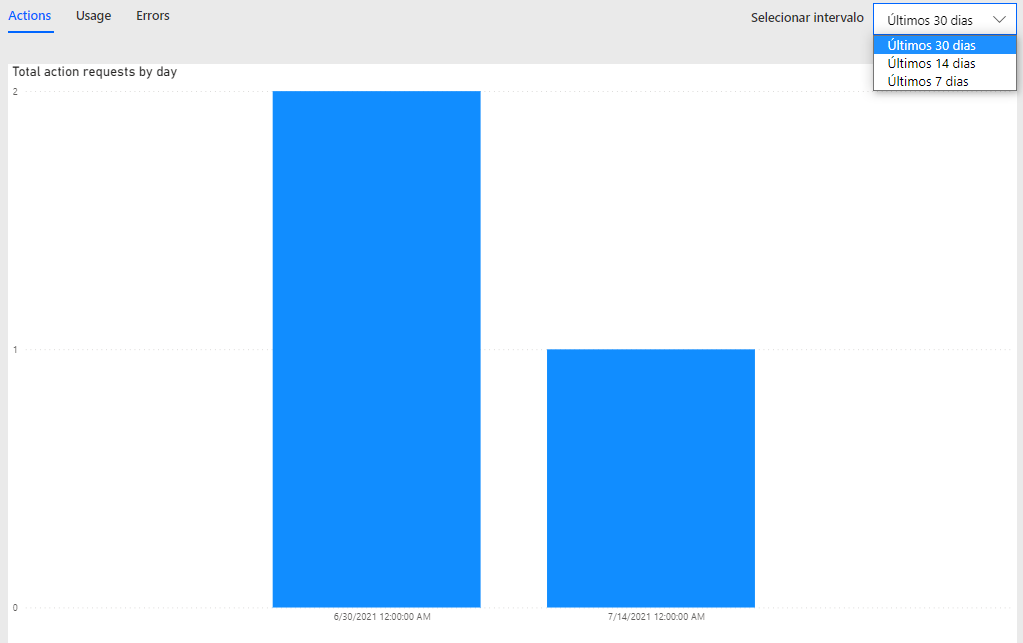Click the y-axis value 0
Screen dimensions: 1023x643
(15, 608)
